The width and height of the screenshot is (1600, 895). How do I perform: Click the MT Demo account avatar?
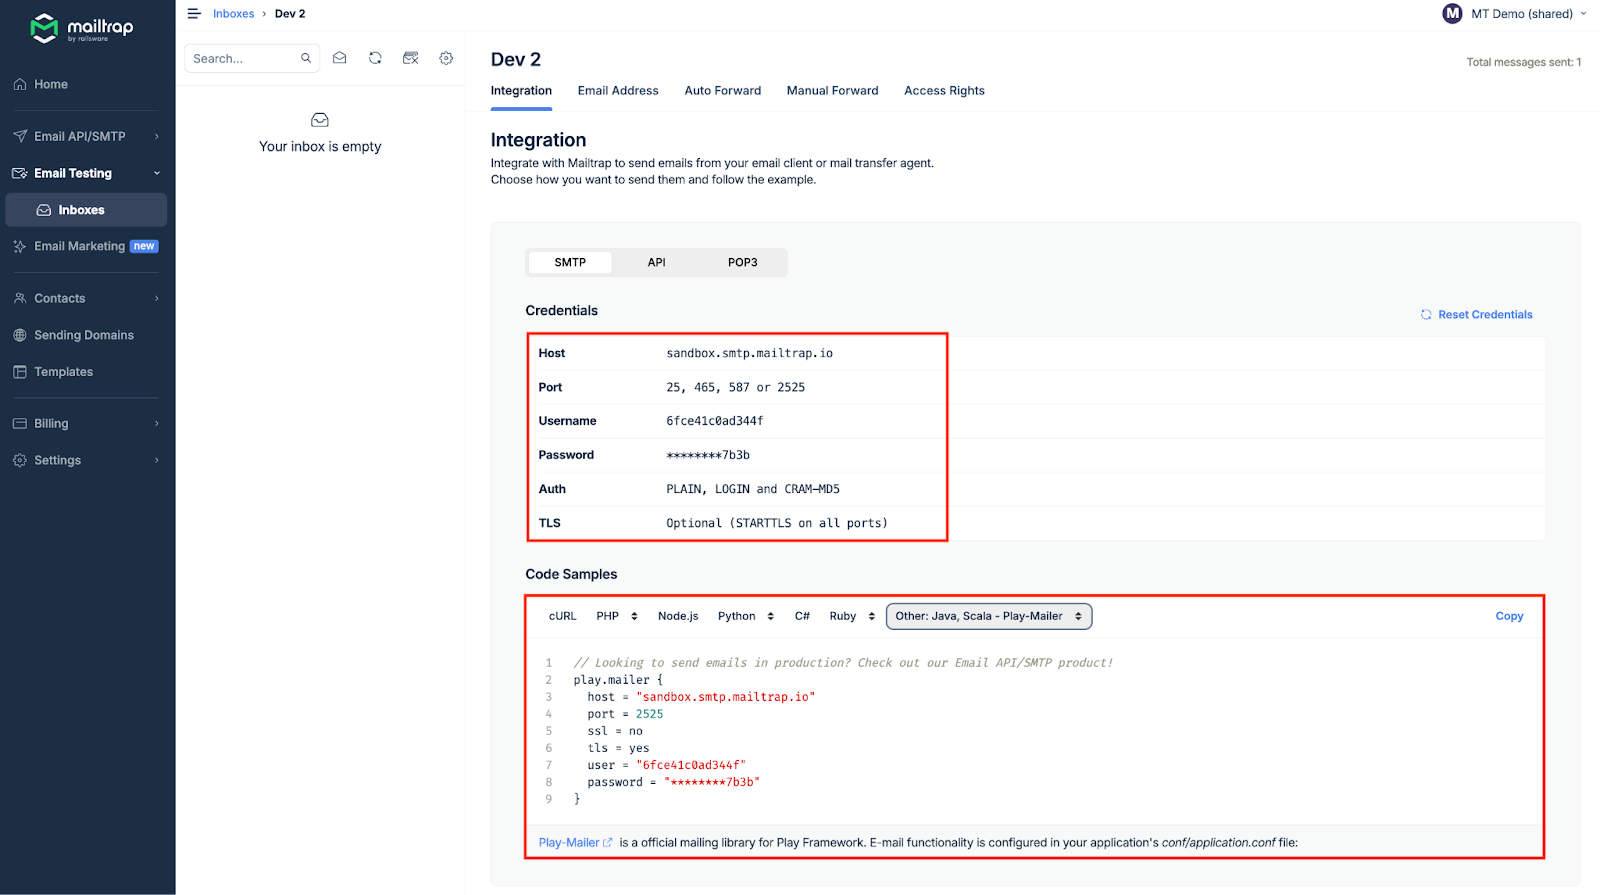tap(1452, 14)
